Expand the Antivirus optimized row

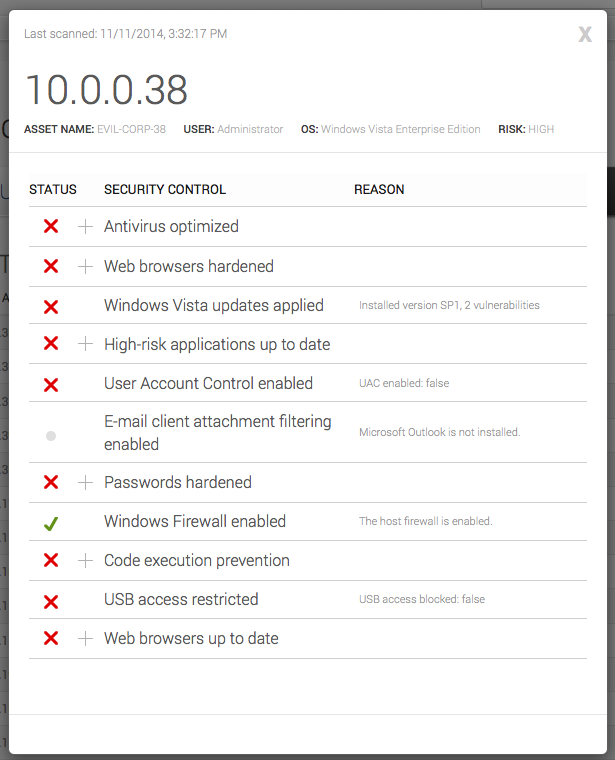(x=85, y=227)
